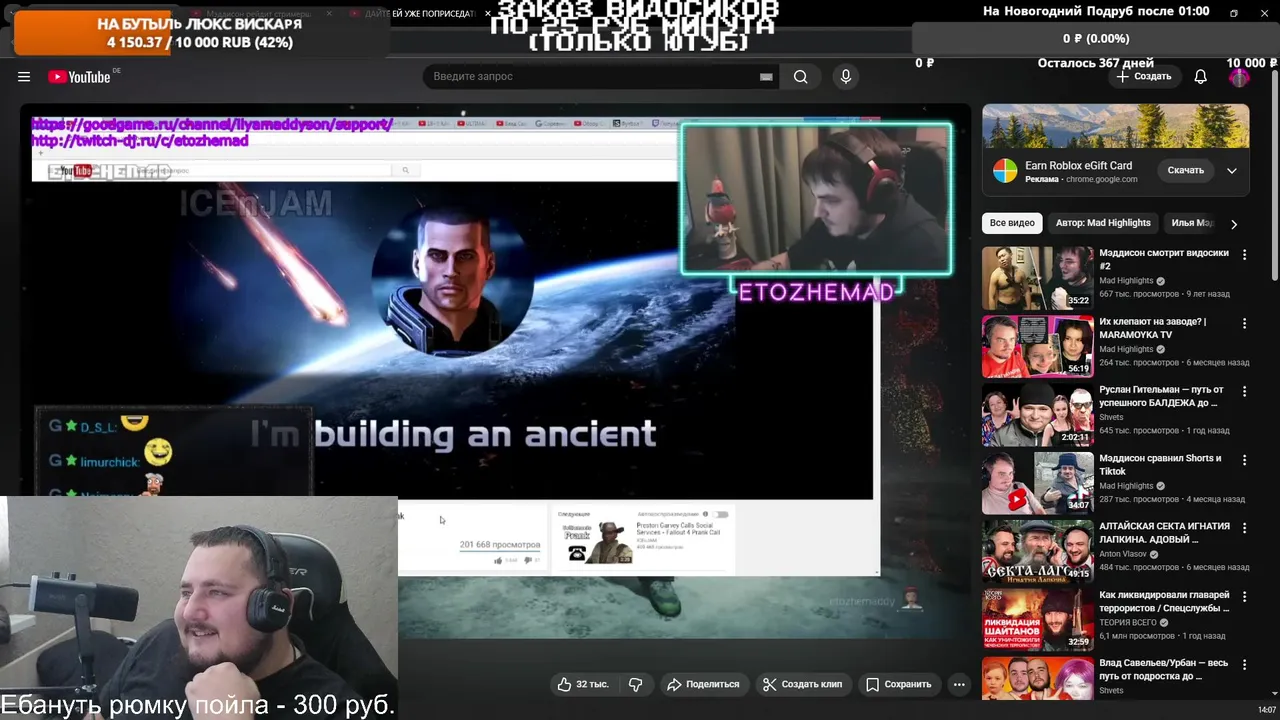Open thumbnail of 'Как ликвидировали главарей' video
Screen dimensions: 1280x720
point(1037,619)
